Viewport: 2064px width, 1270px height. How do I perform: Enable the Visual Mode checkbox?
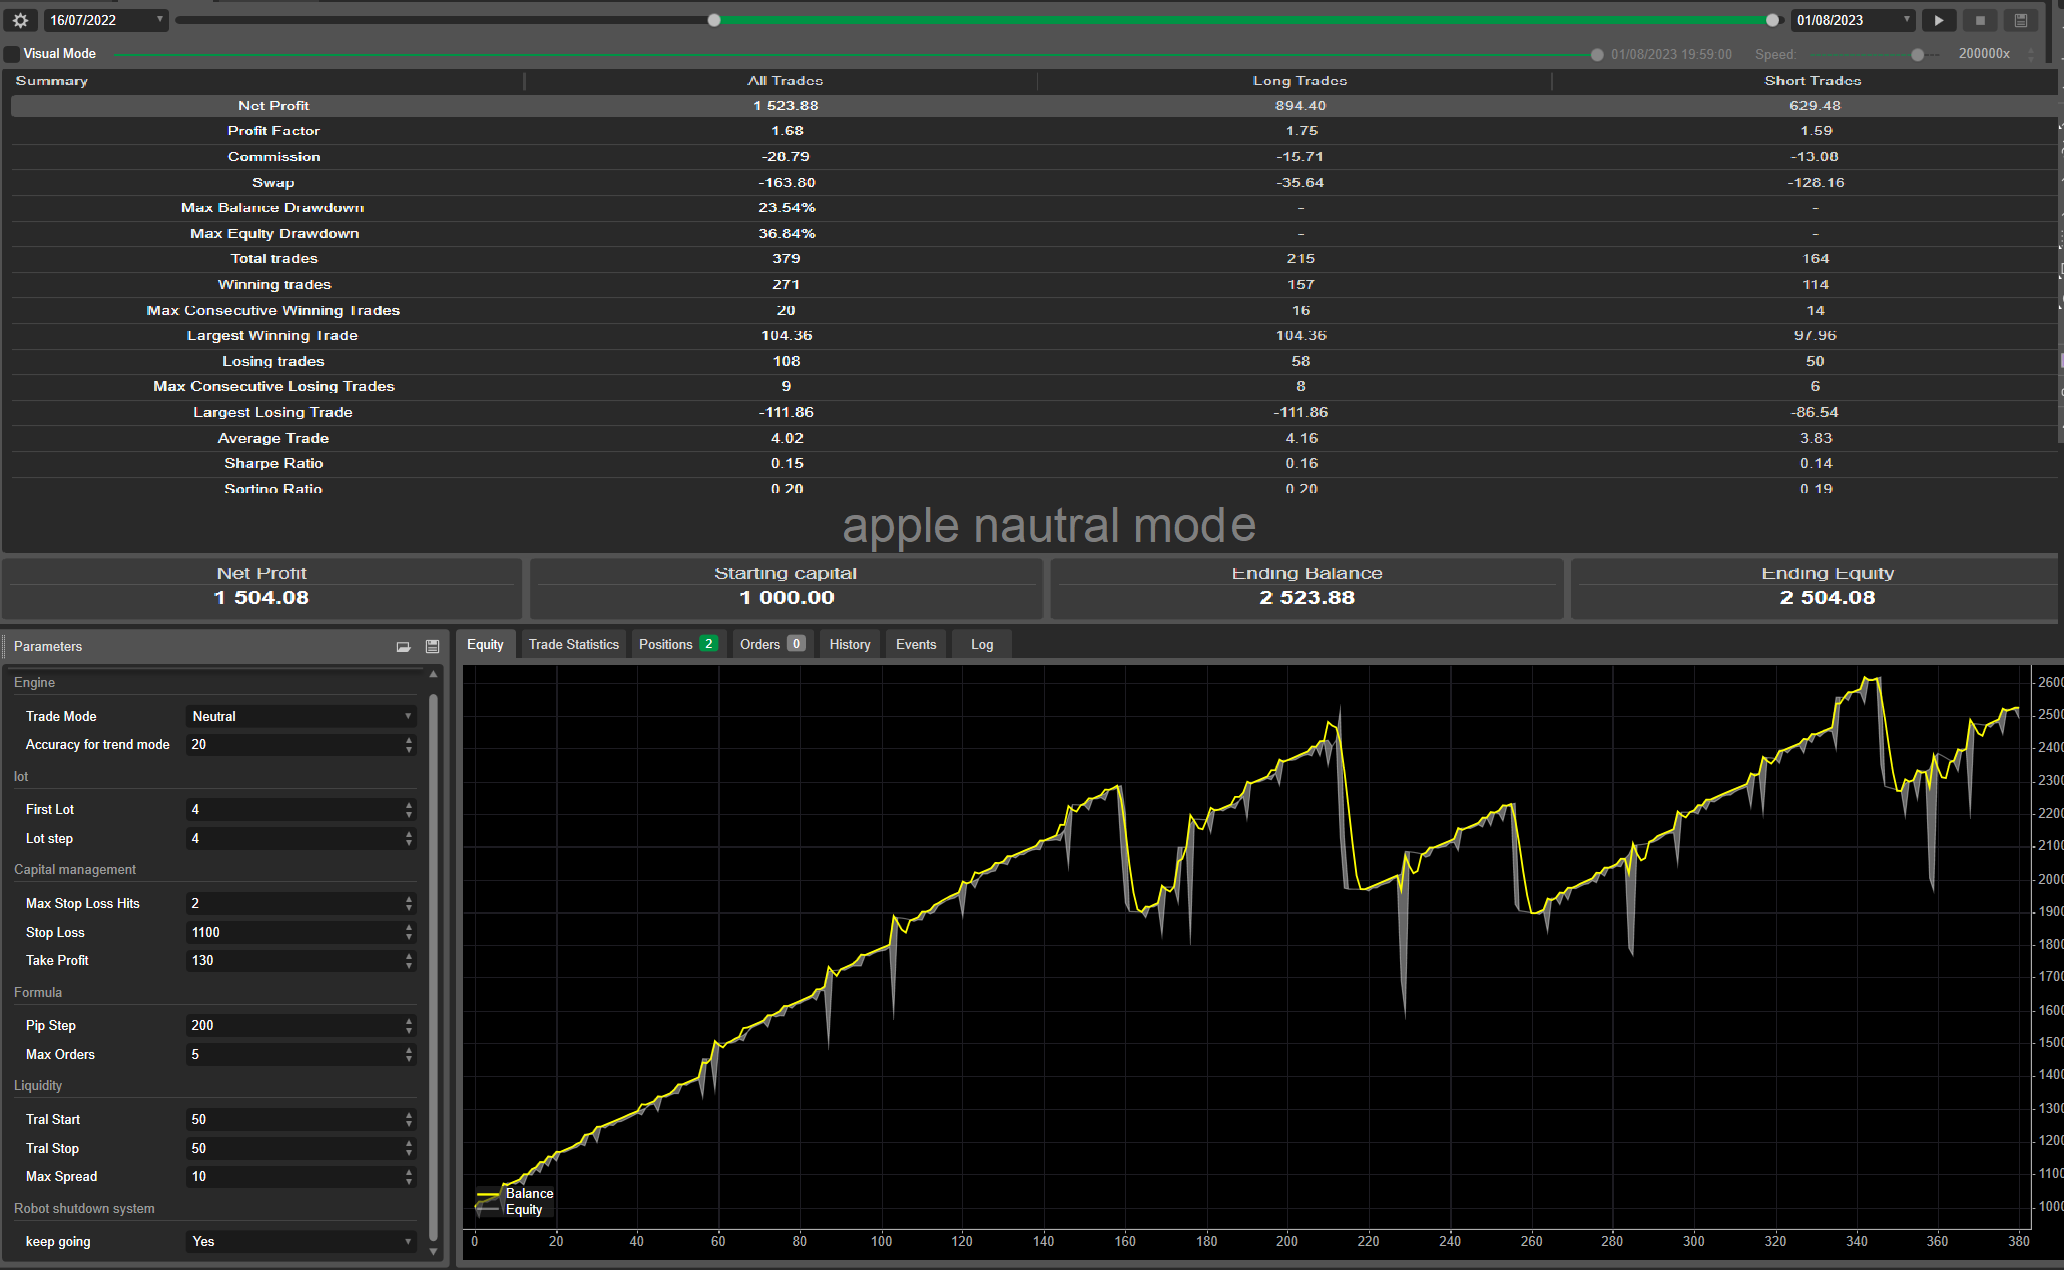coord(12,54)
